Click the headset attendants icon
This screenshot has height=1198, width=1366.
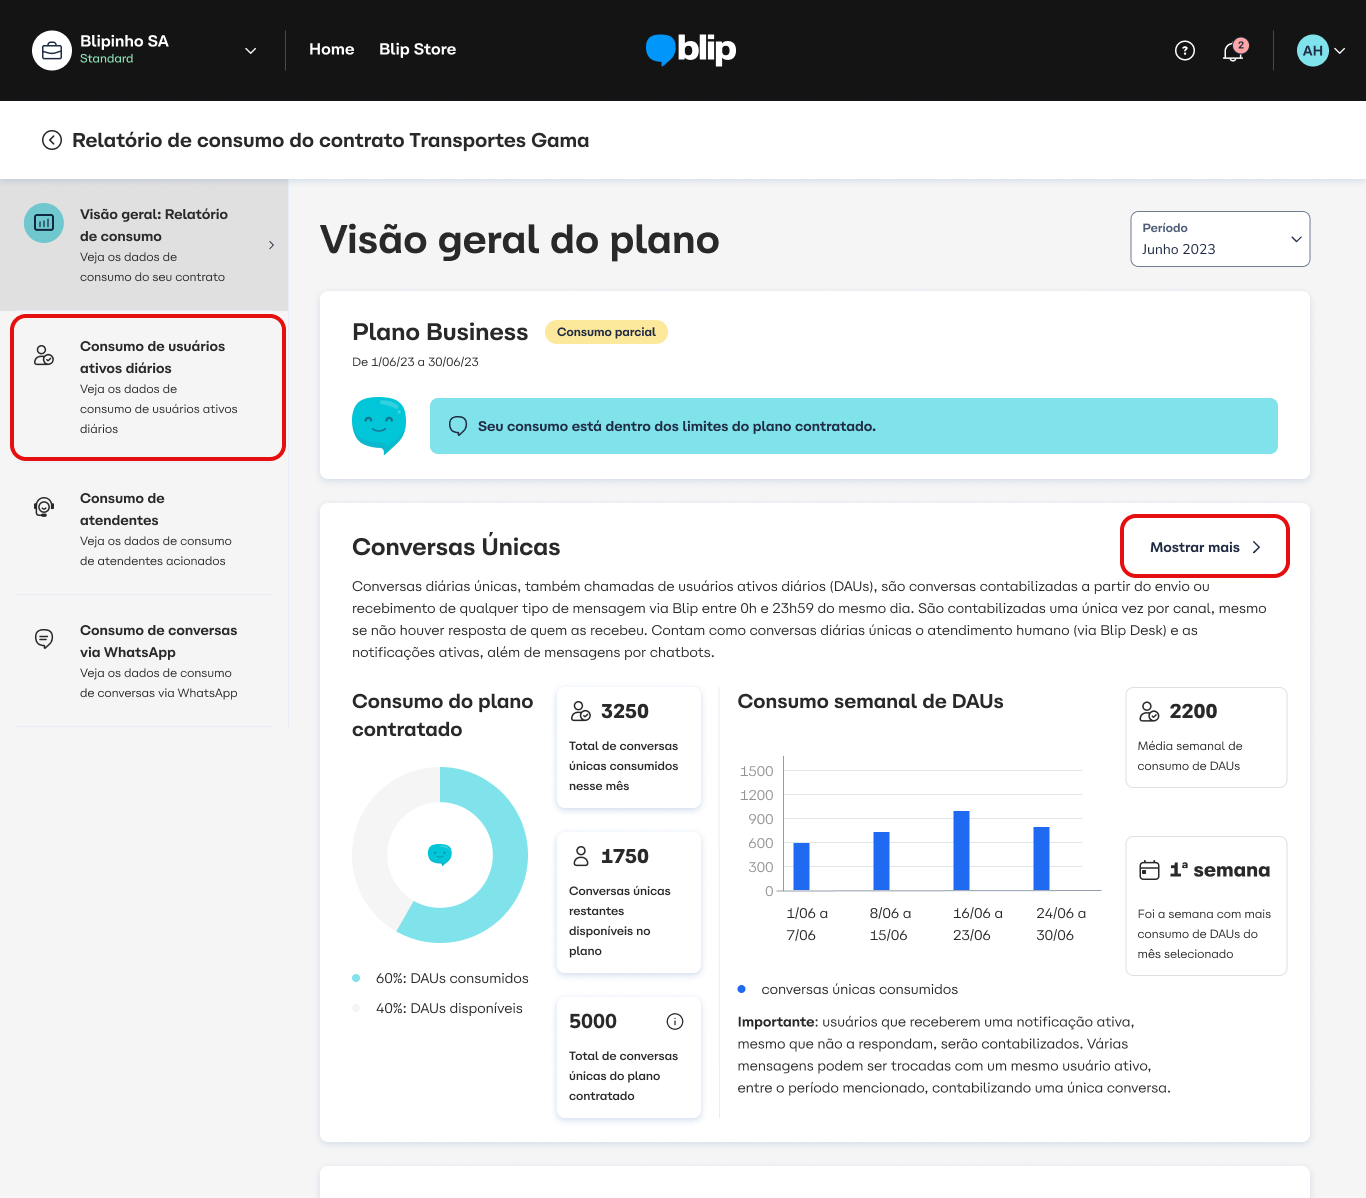coord(44,507)
